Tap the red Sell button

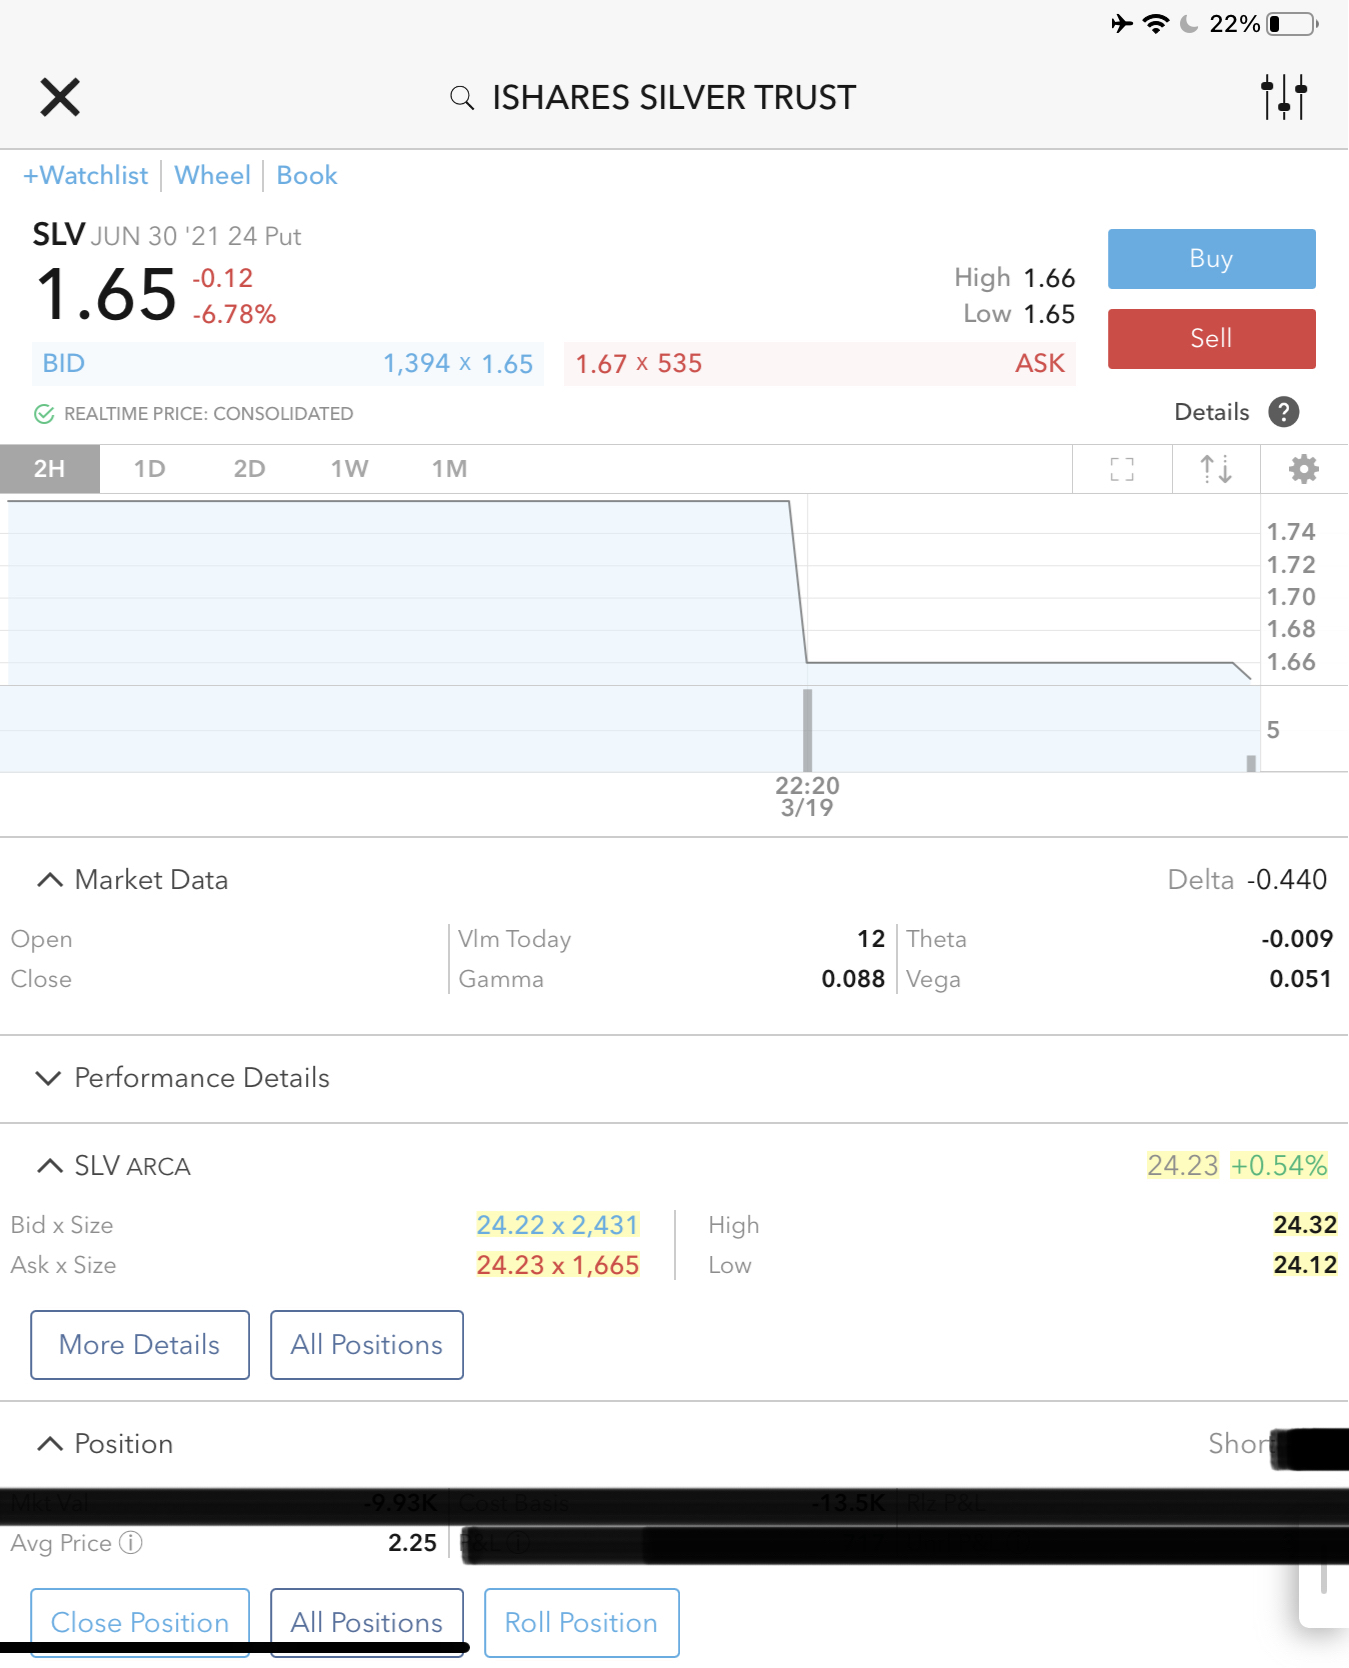click(x=1211, y=339)
